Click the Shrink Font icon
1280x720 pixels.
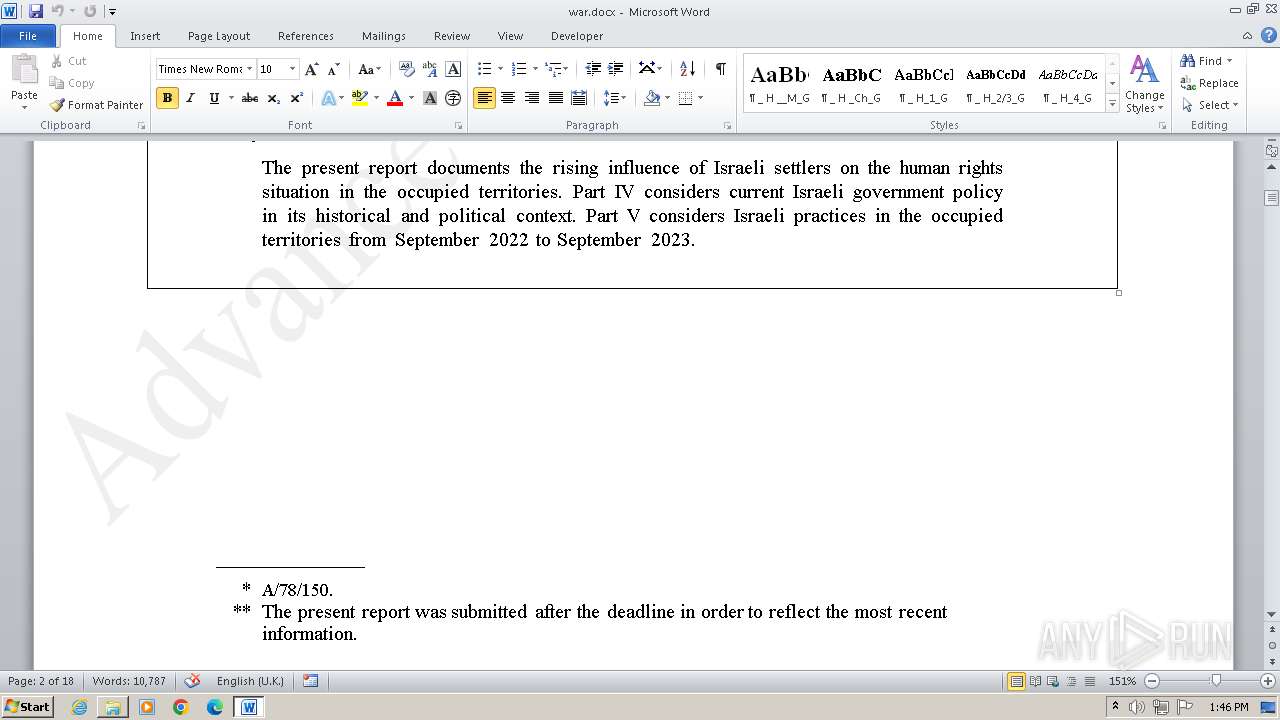coord(334,69)
